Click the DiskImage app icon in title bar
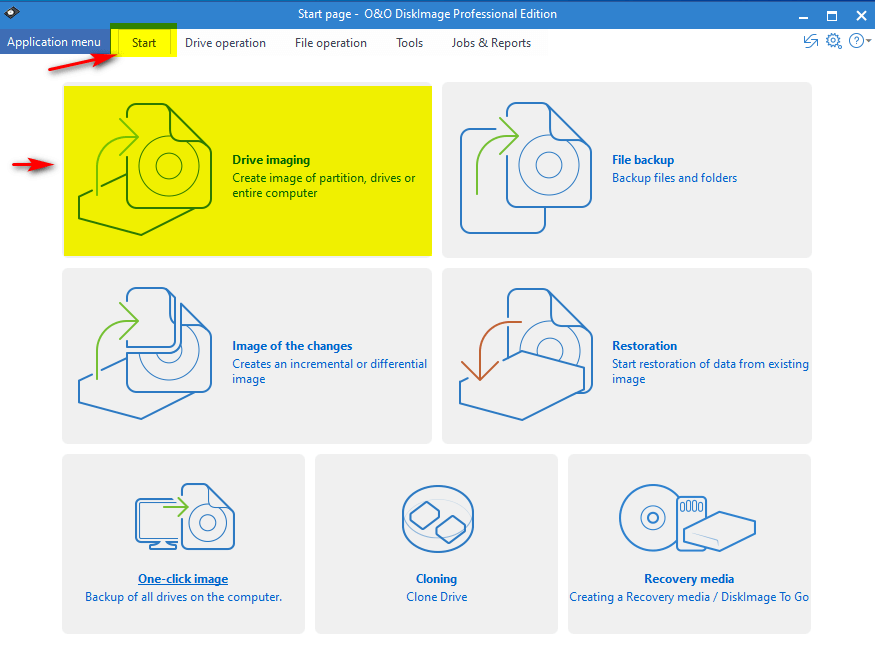 pos(11,12)
